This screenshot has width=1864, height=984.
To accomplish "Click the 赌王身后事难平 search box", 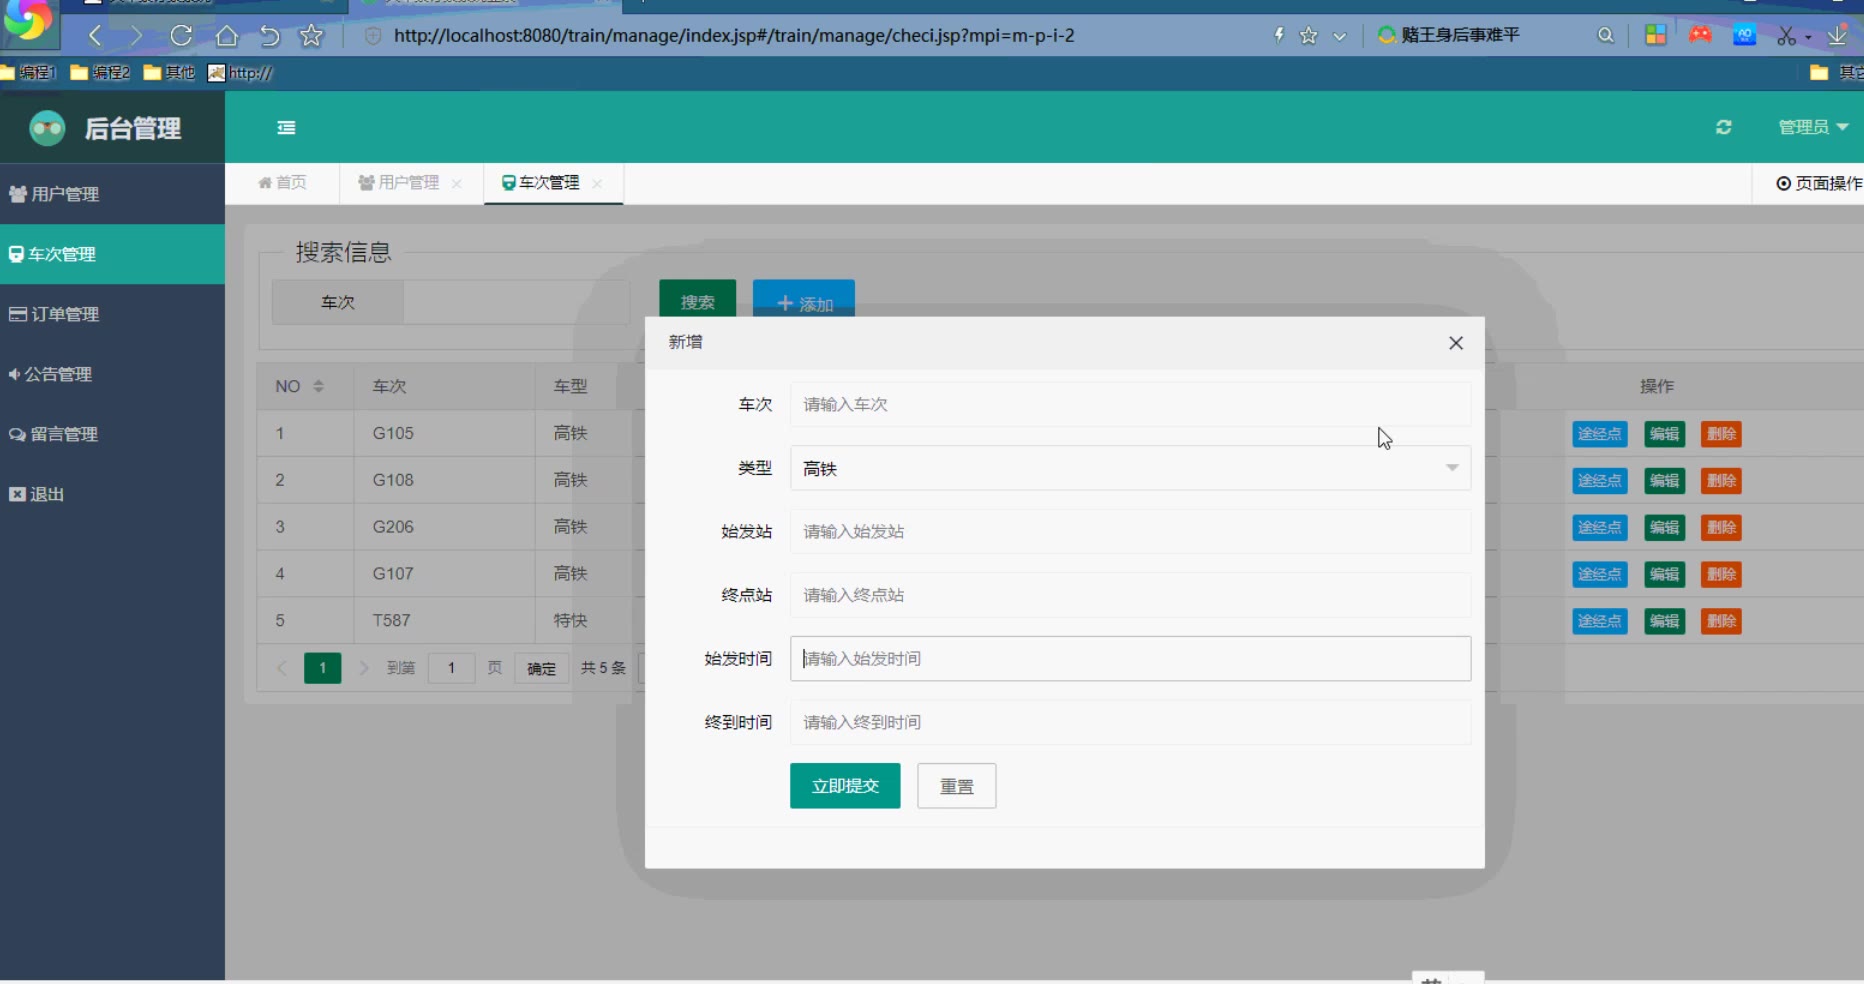I will (1460, 35).
